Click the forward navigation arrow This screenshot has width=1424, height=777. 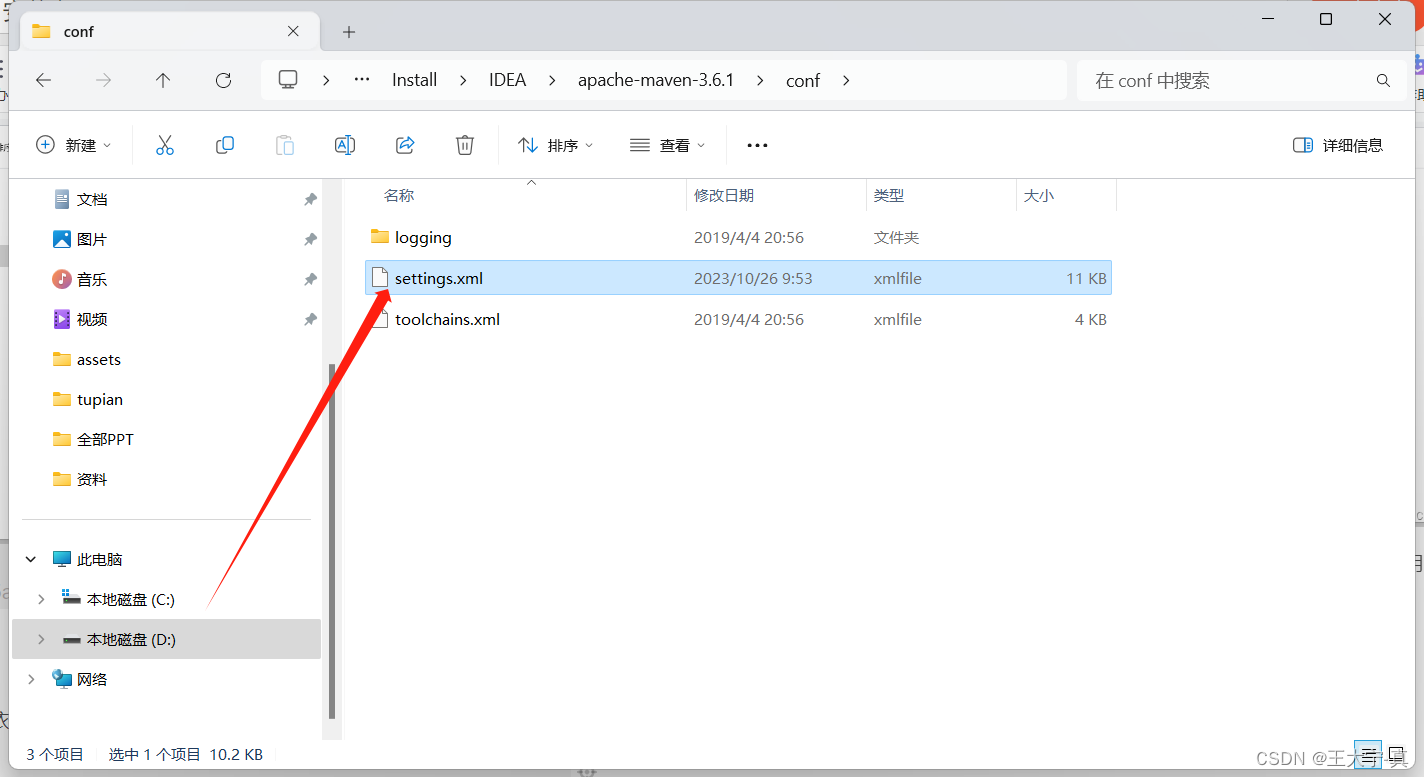pyautogui.click(x=103, y=80)
